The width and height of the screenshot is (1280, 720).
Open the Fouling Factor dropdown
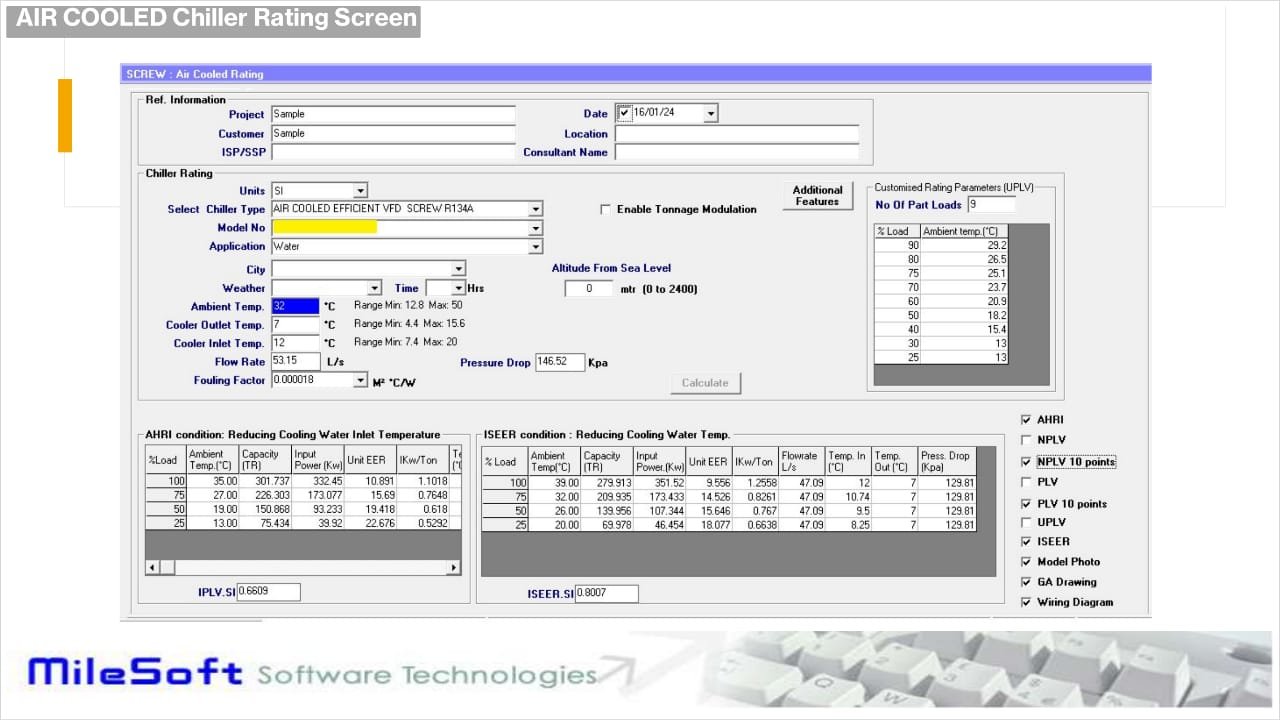pyautogui.click(x=361, y=380)
